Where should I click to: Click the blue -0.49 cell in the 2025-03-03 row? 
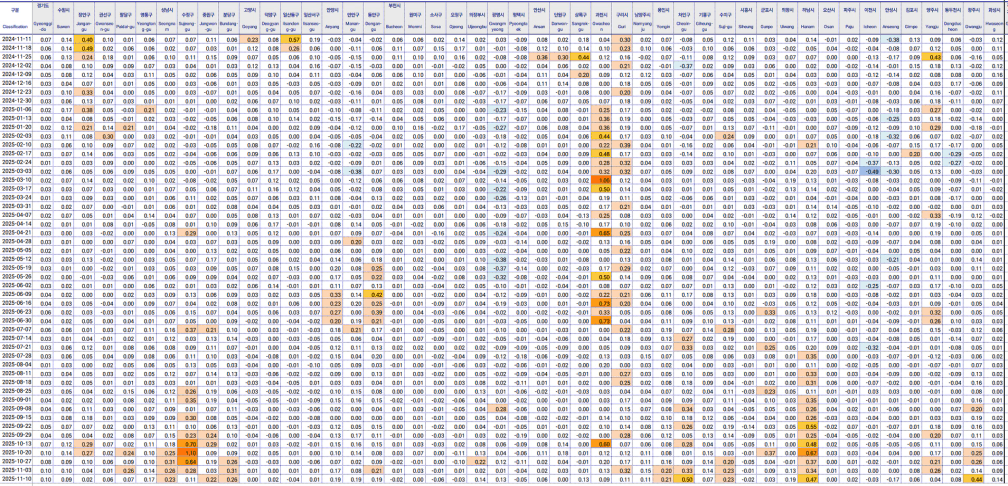click(872, 171)
